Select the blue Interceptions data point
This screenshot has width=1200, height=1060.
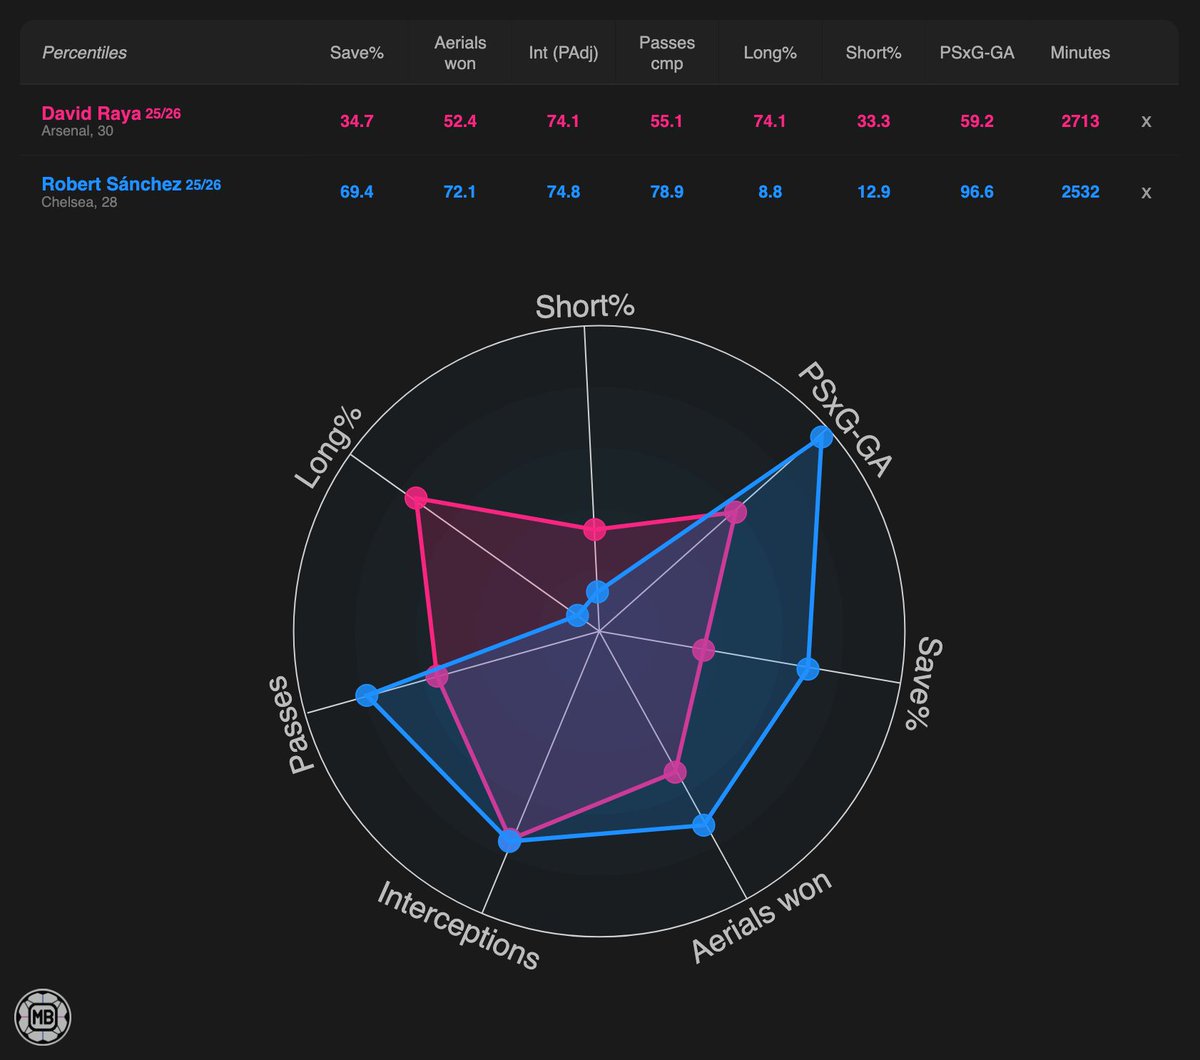tap(509, 841)
